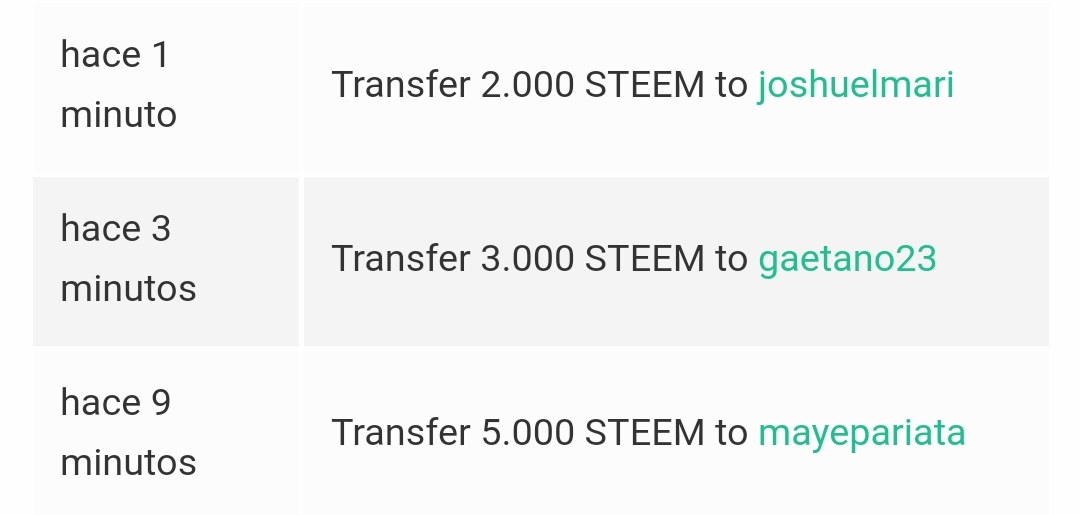Open the gaetano23 account link
The height and width of the screenshot is (515, 1080).
[x=847, y=259]
